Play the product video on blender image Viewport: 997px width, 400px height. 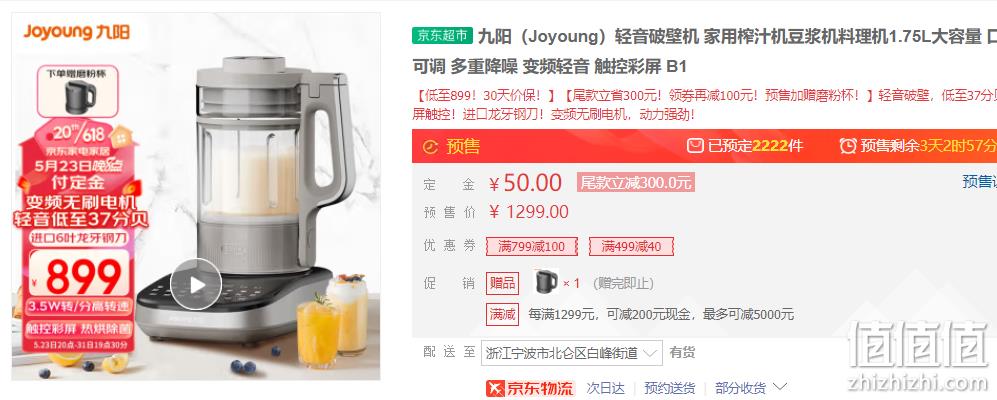[x=196, y=284]
